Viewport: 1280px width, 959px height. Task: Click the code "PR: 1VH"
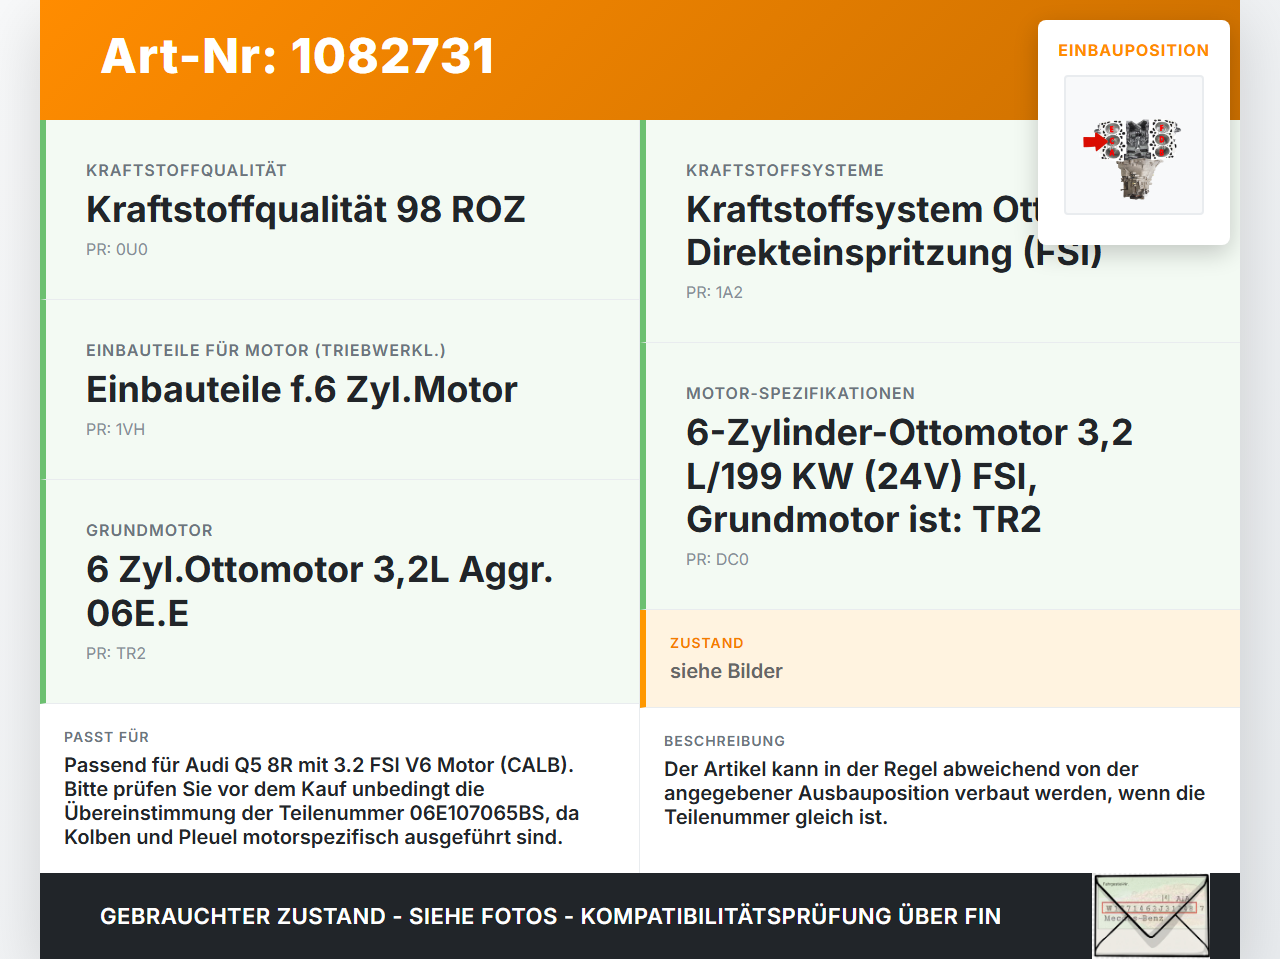coord(115,429)
